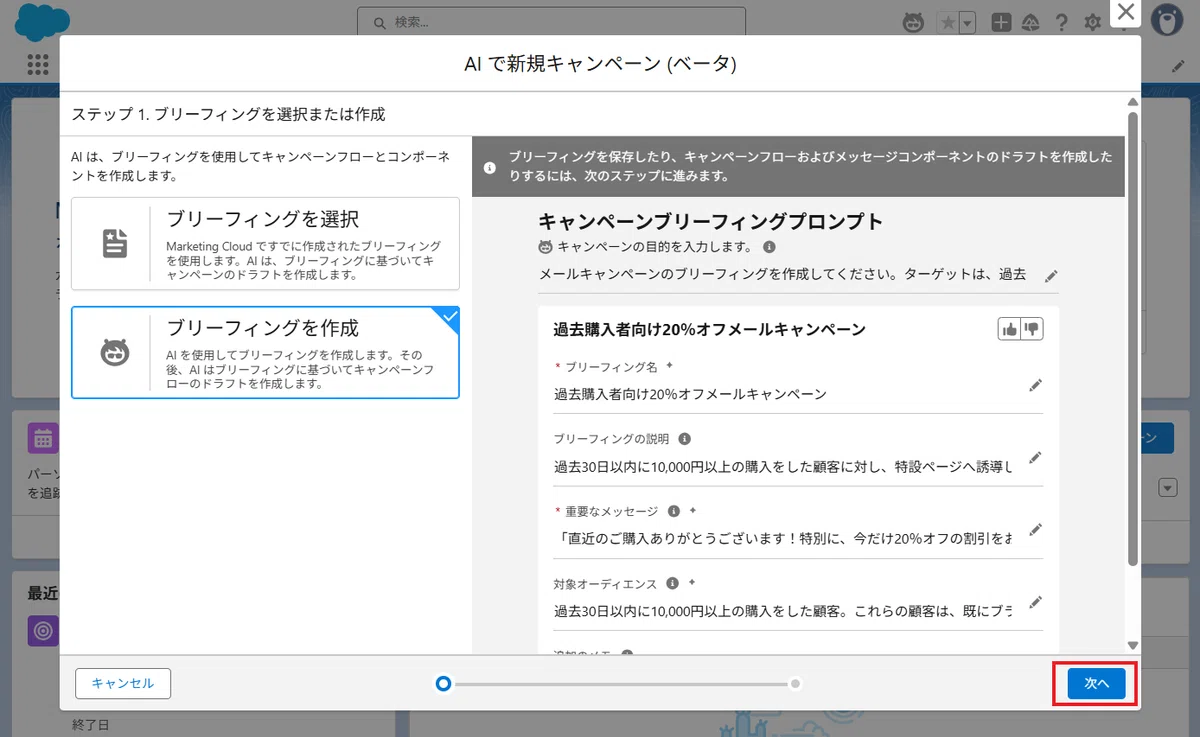The image size is (1200, 737).
Task: Click the ブリーフィング名 value text
Action: (690, 394)
